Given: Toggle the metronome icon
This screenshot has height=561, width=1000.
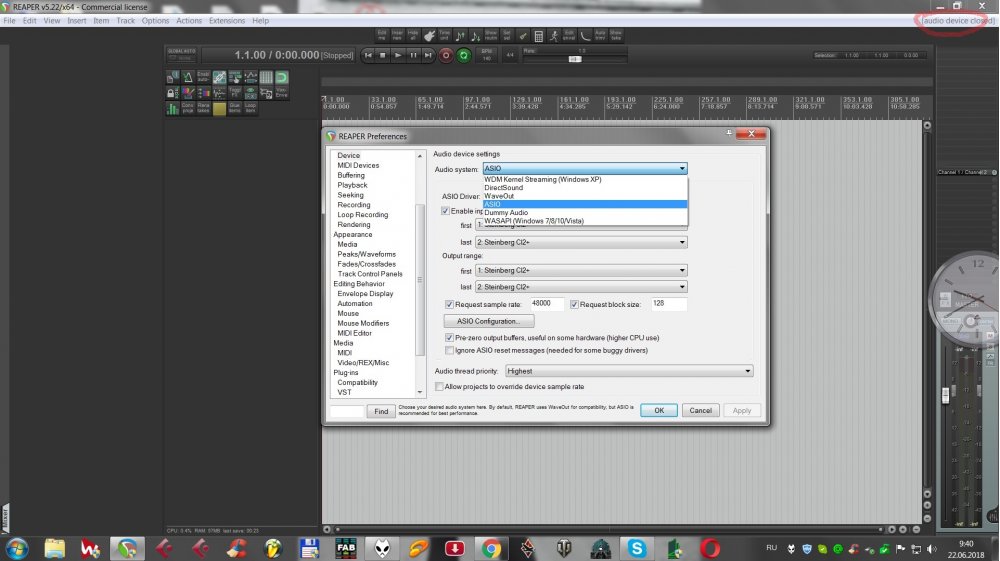Looking at the screenshot, I should (188, 77).
